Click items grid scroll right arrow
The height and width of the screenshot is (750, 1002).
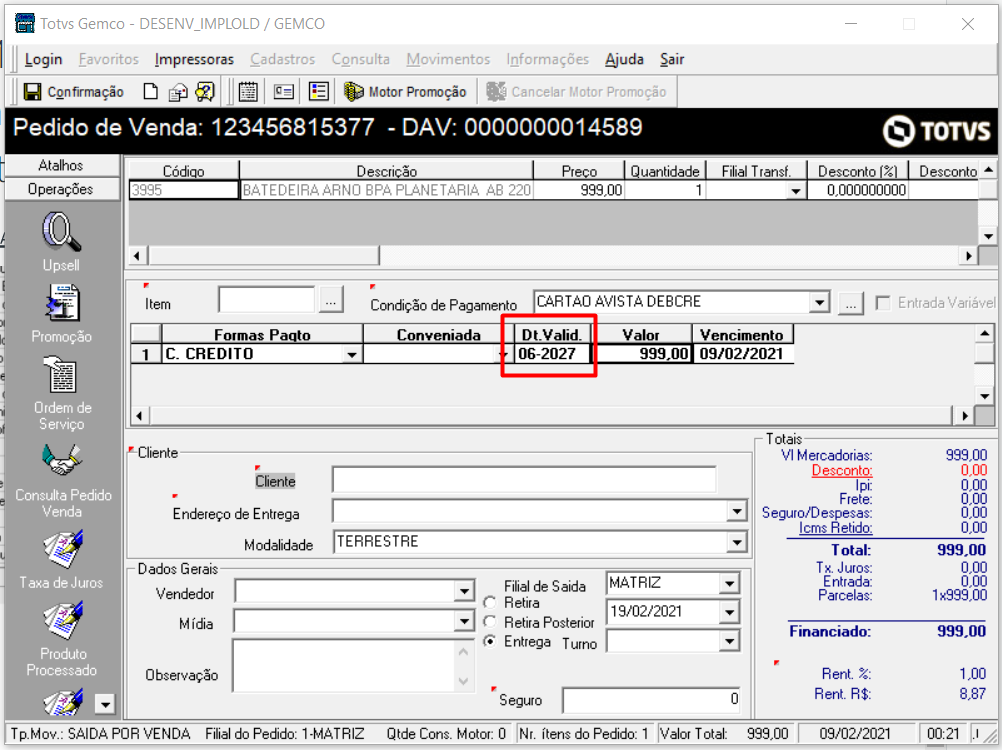pyautogui.click(x=969, y=256)
